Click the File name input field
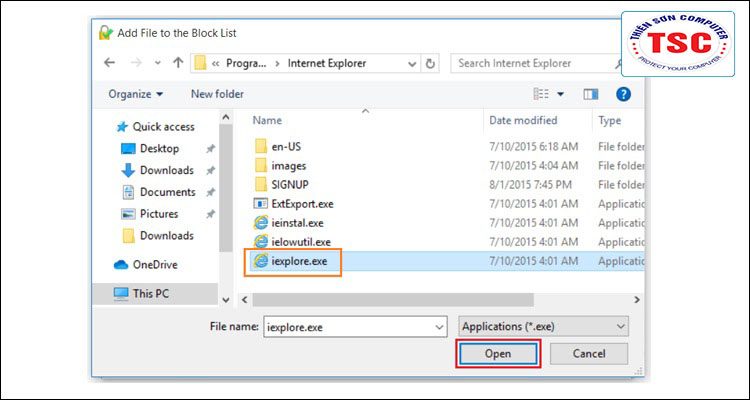The height and width of the screenshot is (400, 750). pos(355,327)
